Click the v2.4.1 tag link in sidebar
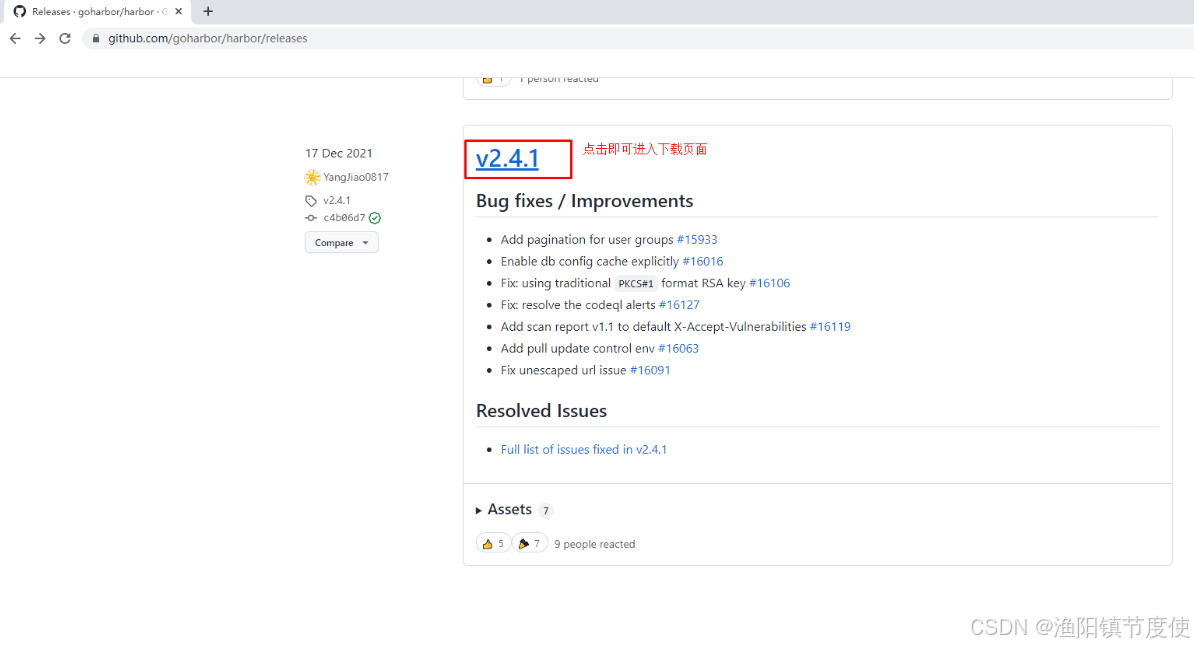 pyautogui.click(x=337, y=200)
